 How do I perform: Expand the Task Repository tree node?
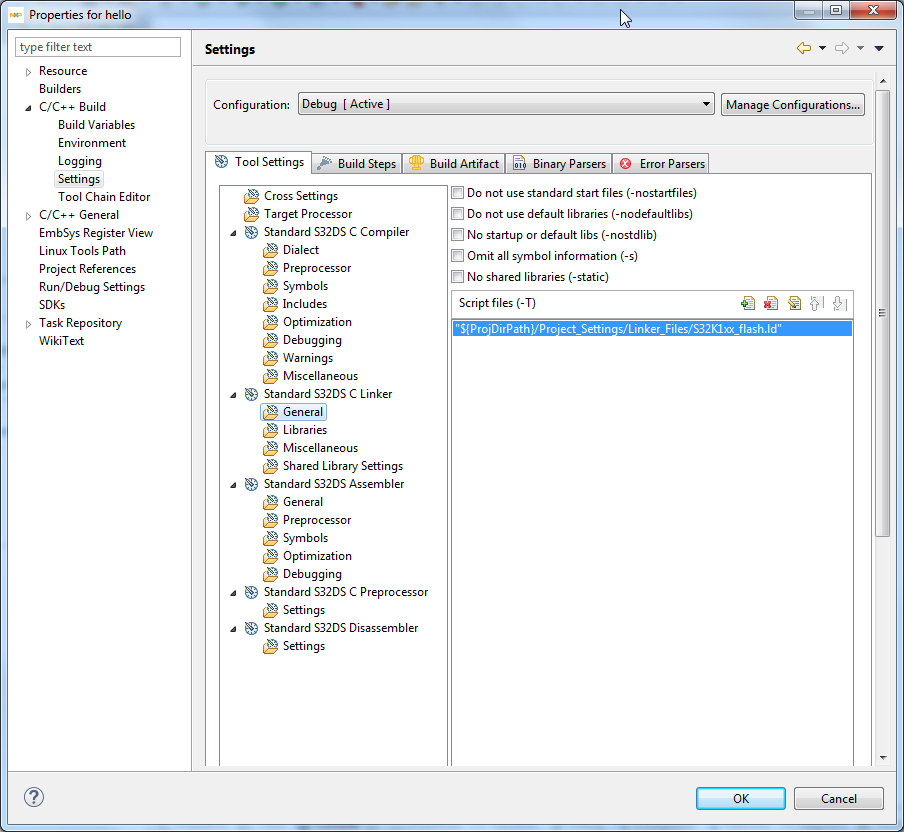tap(28, 324)
